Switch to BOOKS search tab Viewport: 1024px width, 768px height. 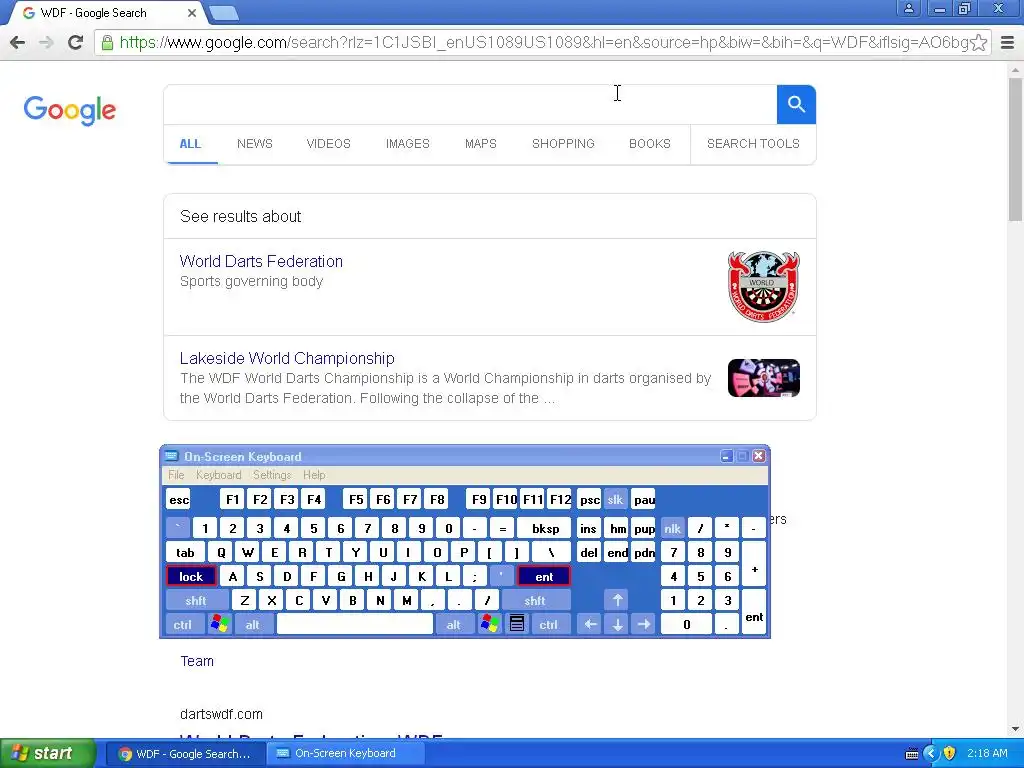[x=650, y=144]
